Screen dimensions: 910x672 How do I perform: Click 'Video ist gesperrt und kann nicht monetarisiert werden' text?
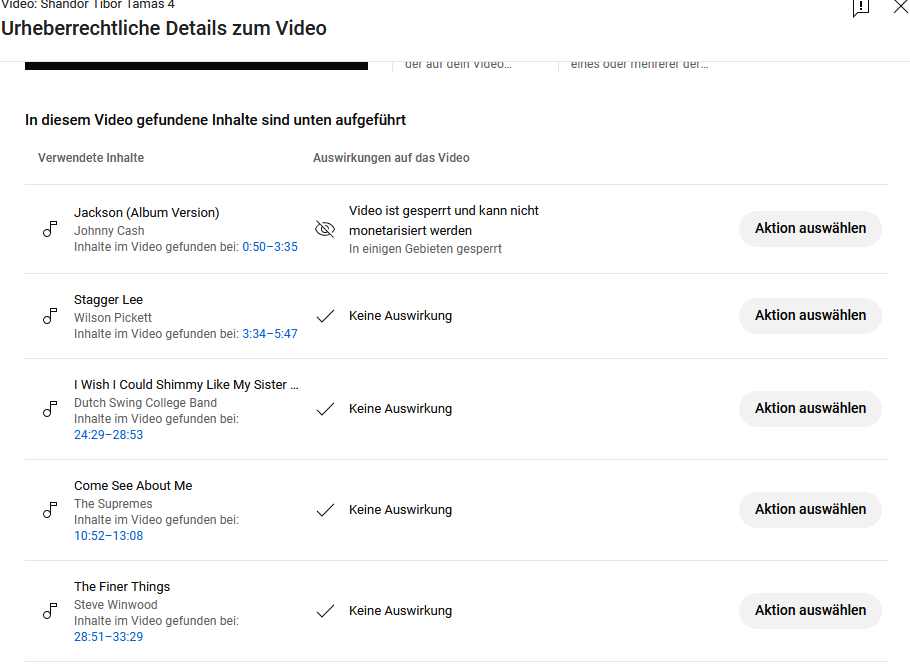point(444,221)
